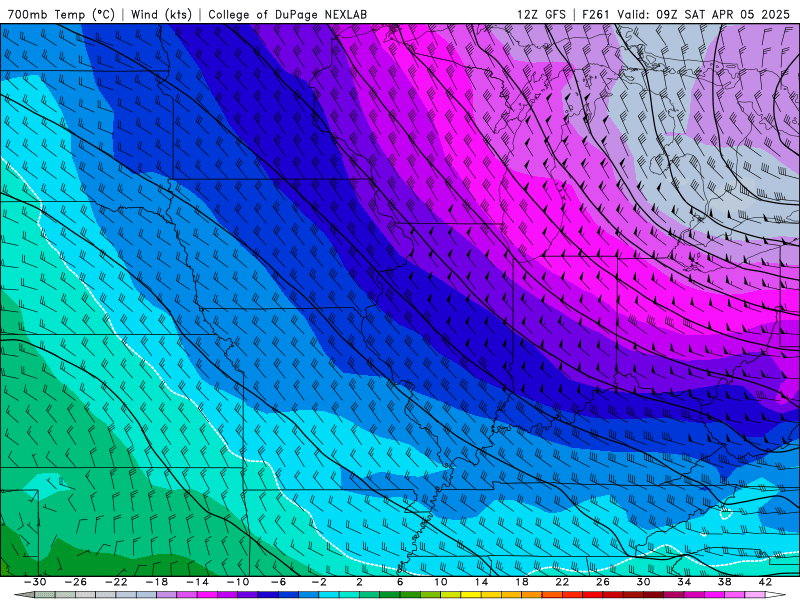800x600 pixels.
Task: Click the 26 color scale label
Action: click(x=603, y=582)
